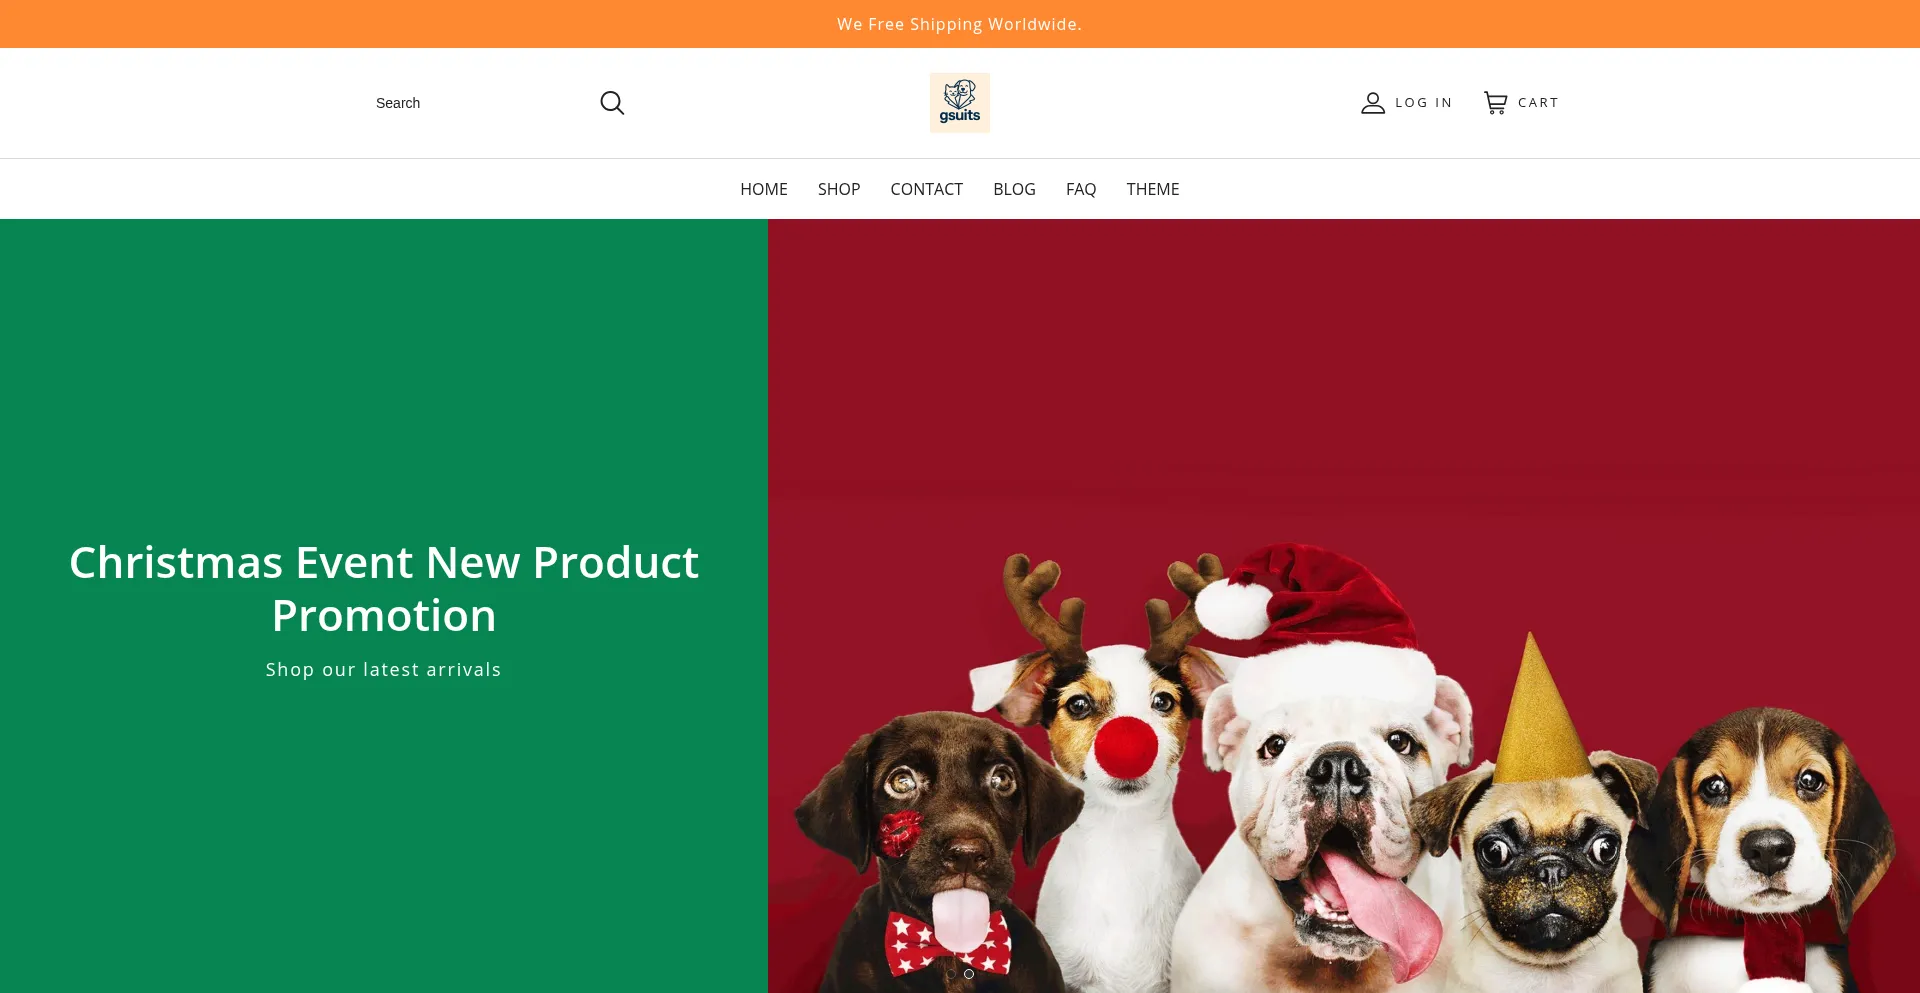This screenshot has width=1920, height=993.
Task: Click the Christmas Event New Product Promotion heading
Action: tap(384, 589)
